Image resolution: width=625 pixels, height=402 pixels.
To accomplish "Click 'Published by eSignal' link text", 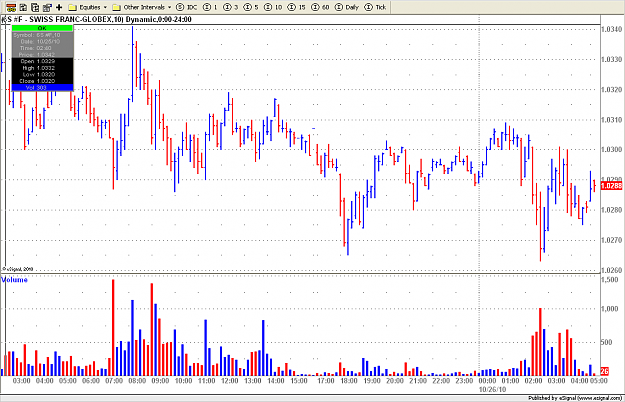I will click(x=575, y=398).
